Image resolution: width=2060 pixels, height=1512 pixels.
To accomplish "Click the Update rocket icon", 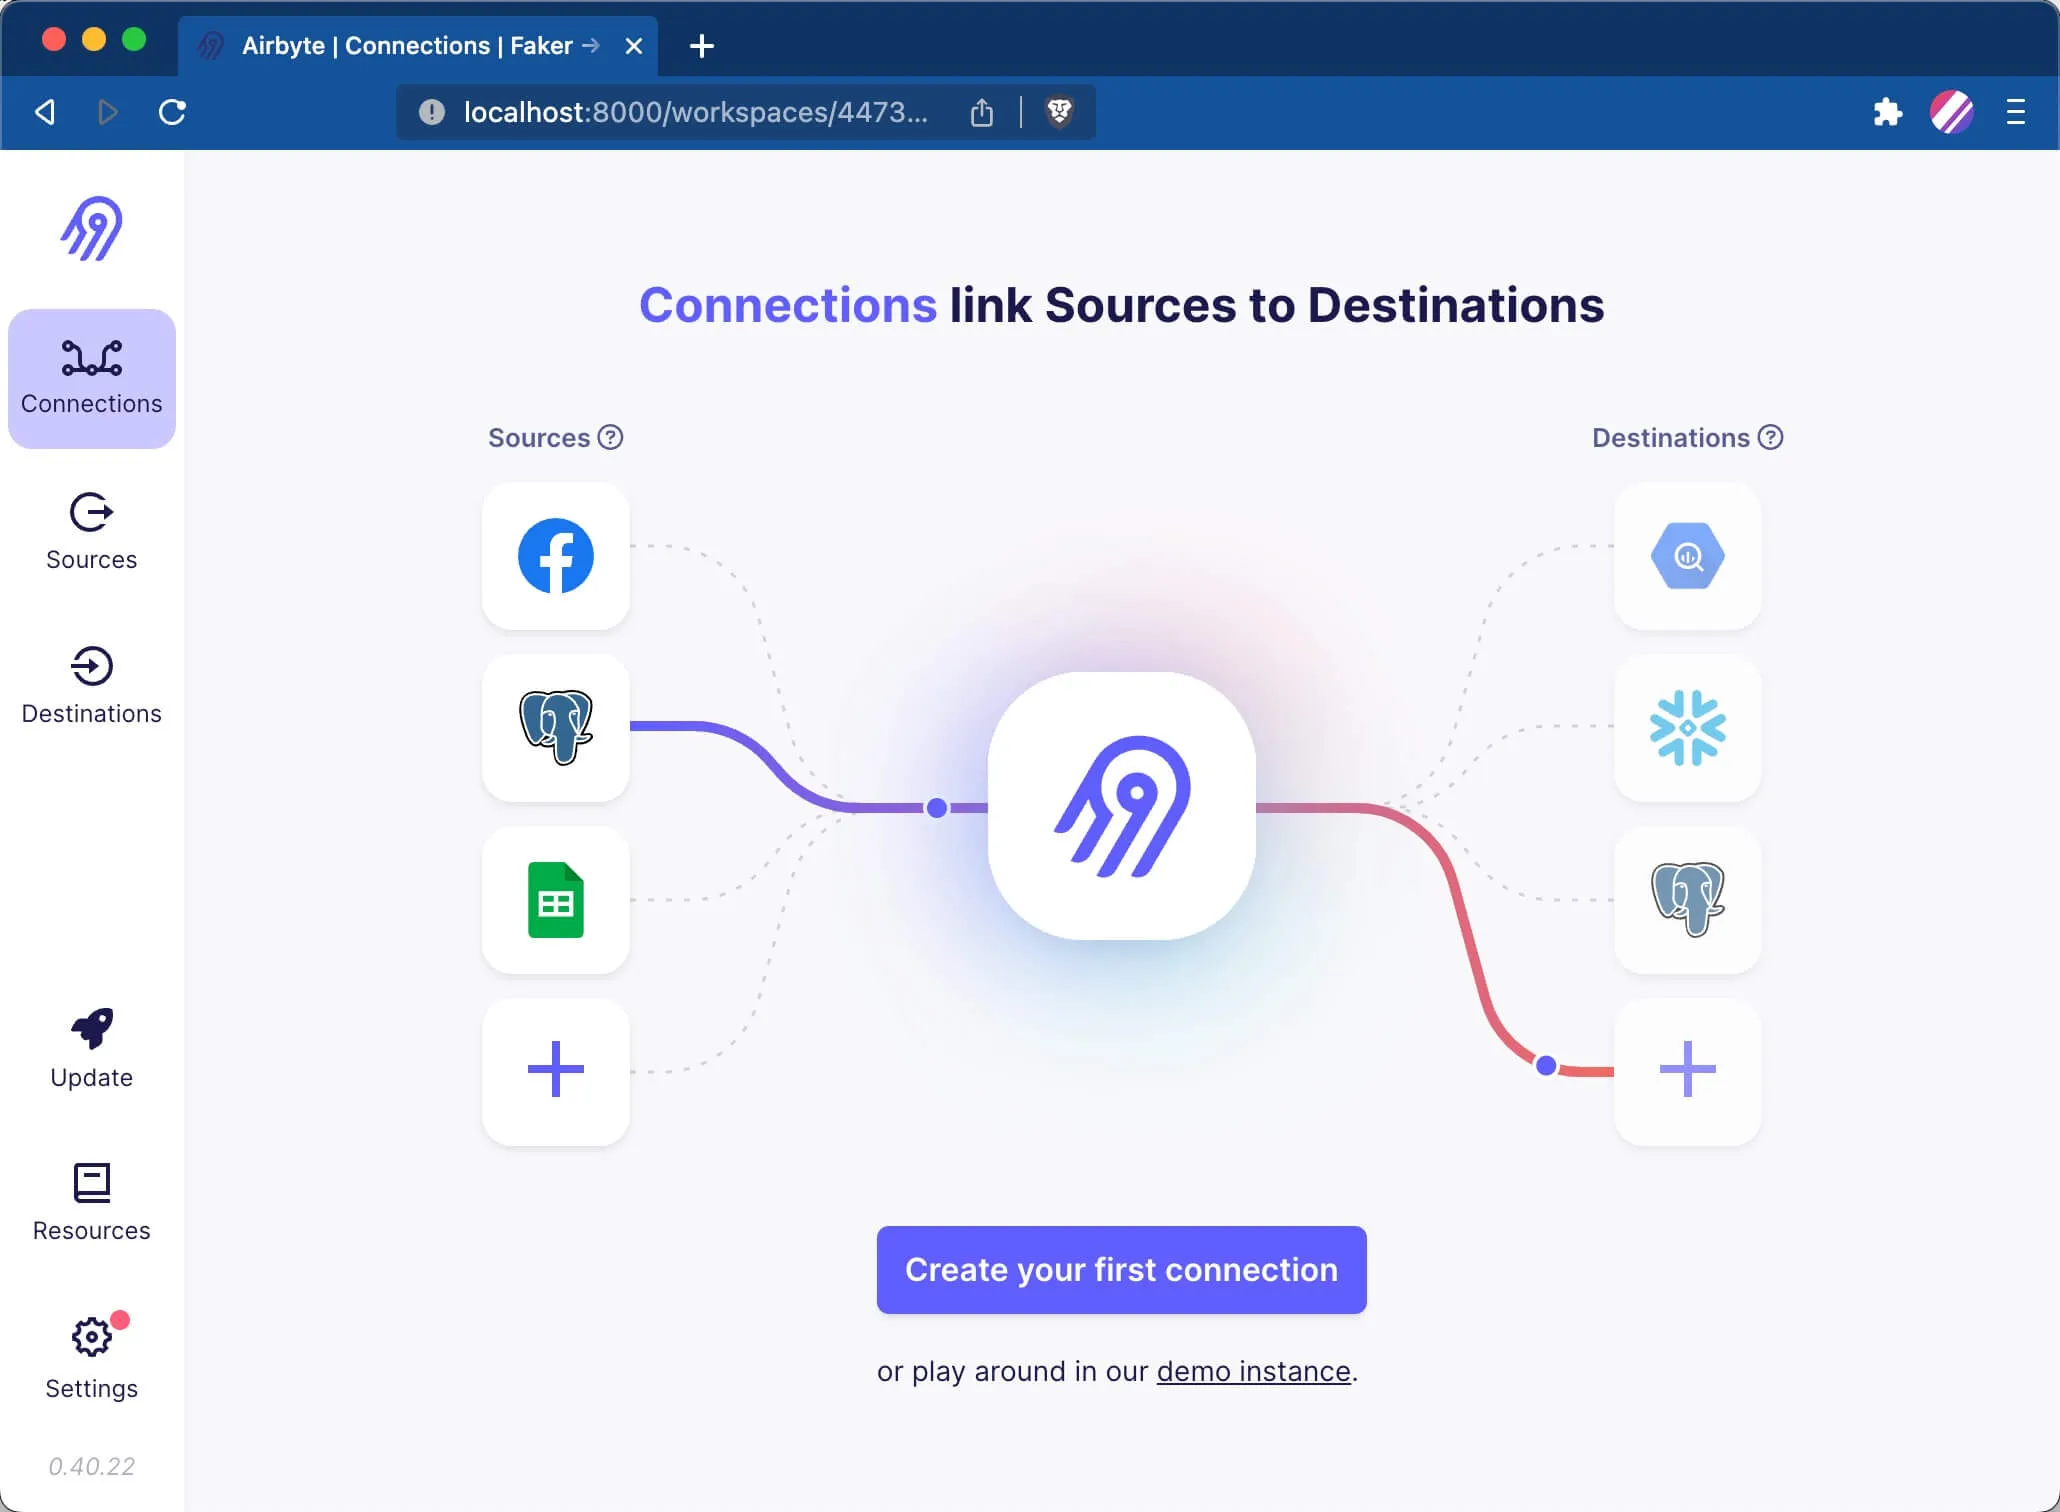I will point(91,1029).
